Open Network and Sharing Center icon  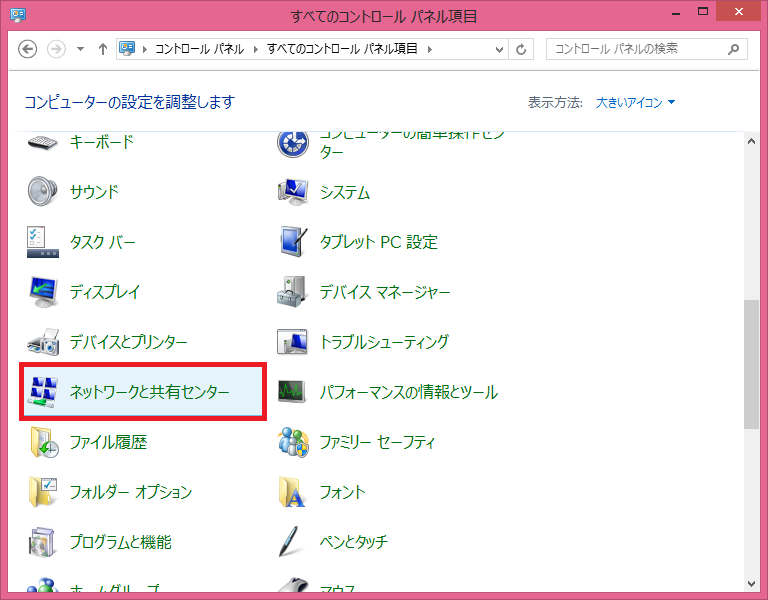pyautogui.click(x=43, y=392)
